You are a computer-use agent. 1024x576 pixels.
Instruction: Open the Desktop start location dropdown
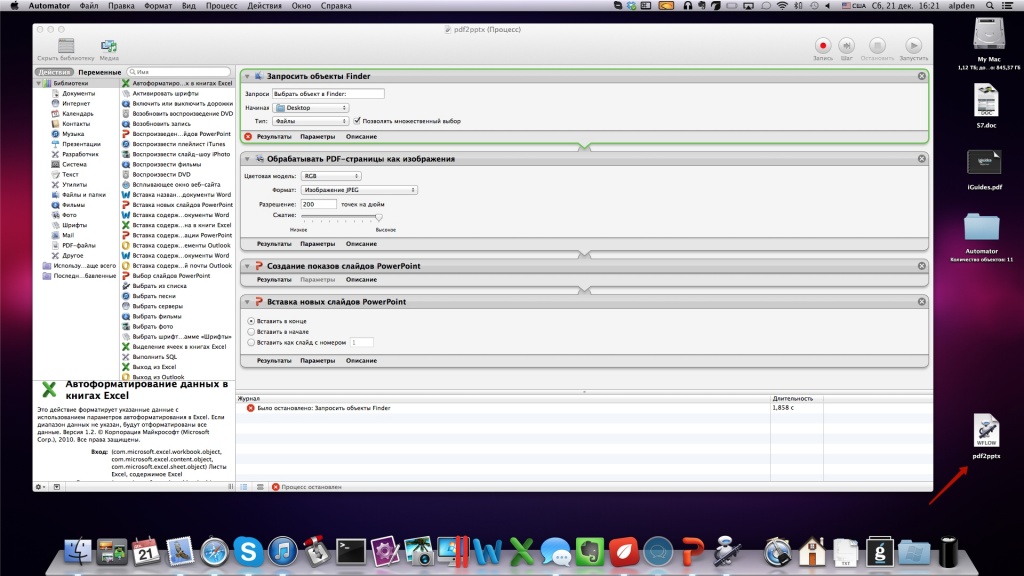311,107
